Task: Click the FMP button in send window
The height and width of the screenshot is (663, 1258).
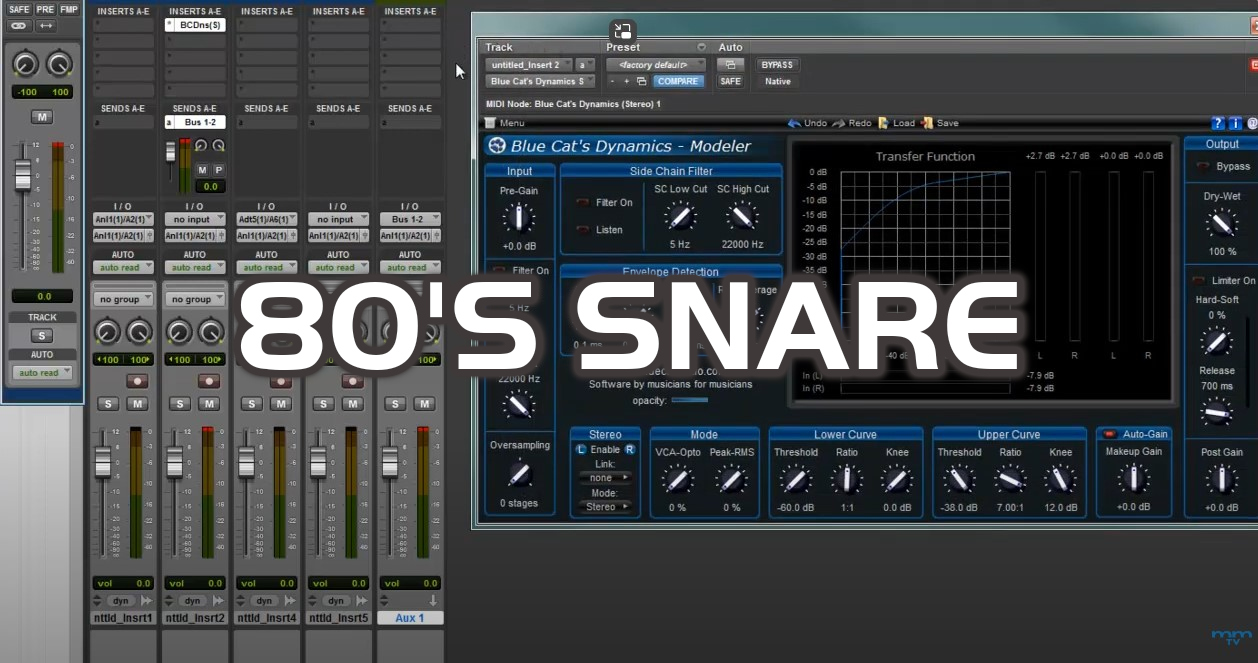Action: (68, 9)
